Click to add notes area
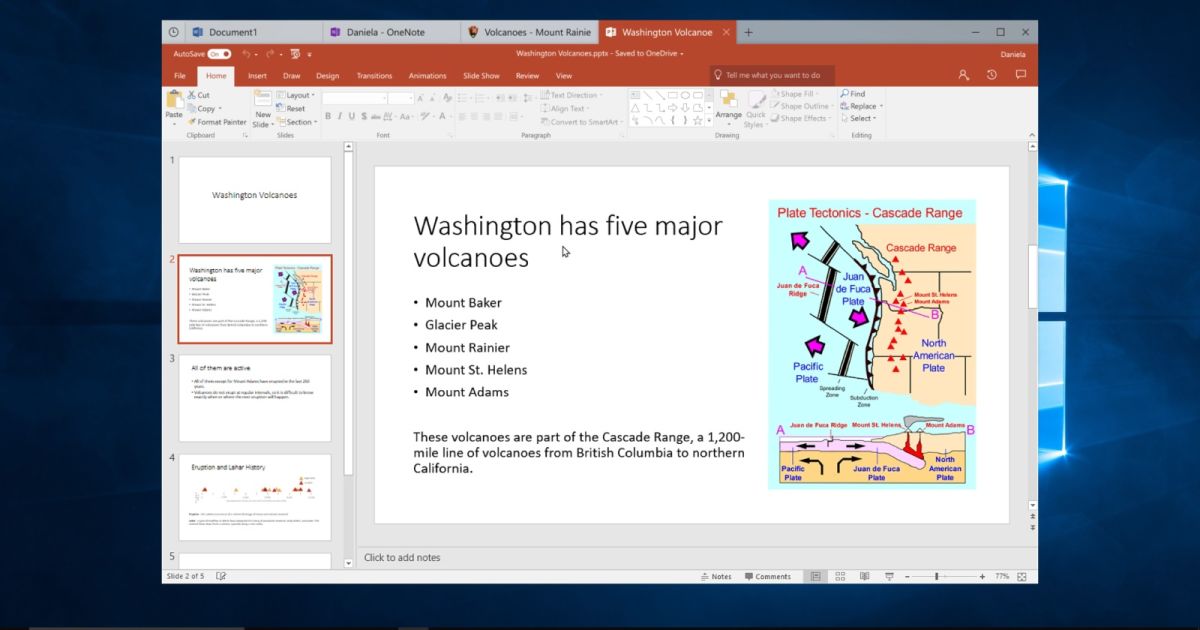This screenshot has width=1200, height=630. (x=697, y=558)
